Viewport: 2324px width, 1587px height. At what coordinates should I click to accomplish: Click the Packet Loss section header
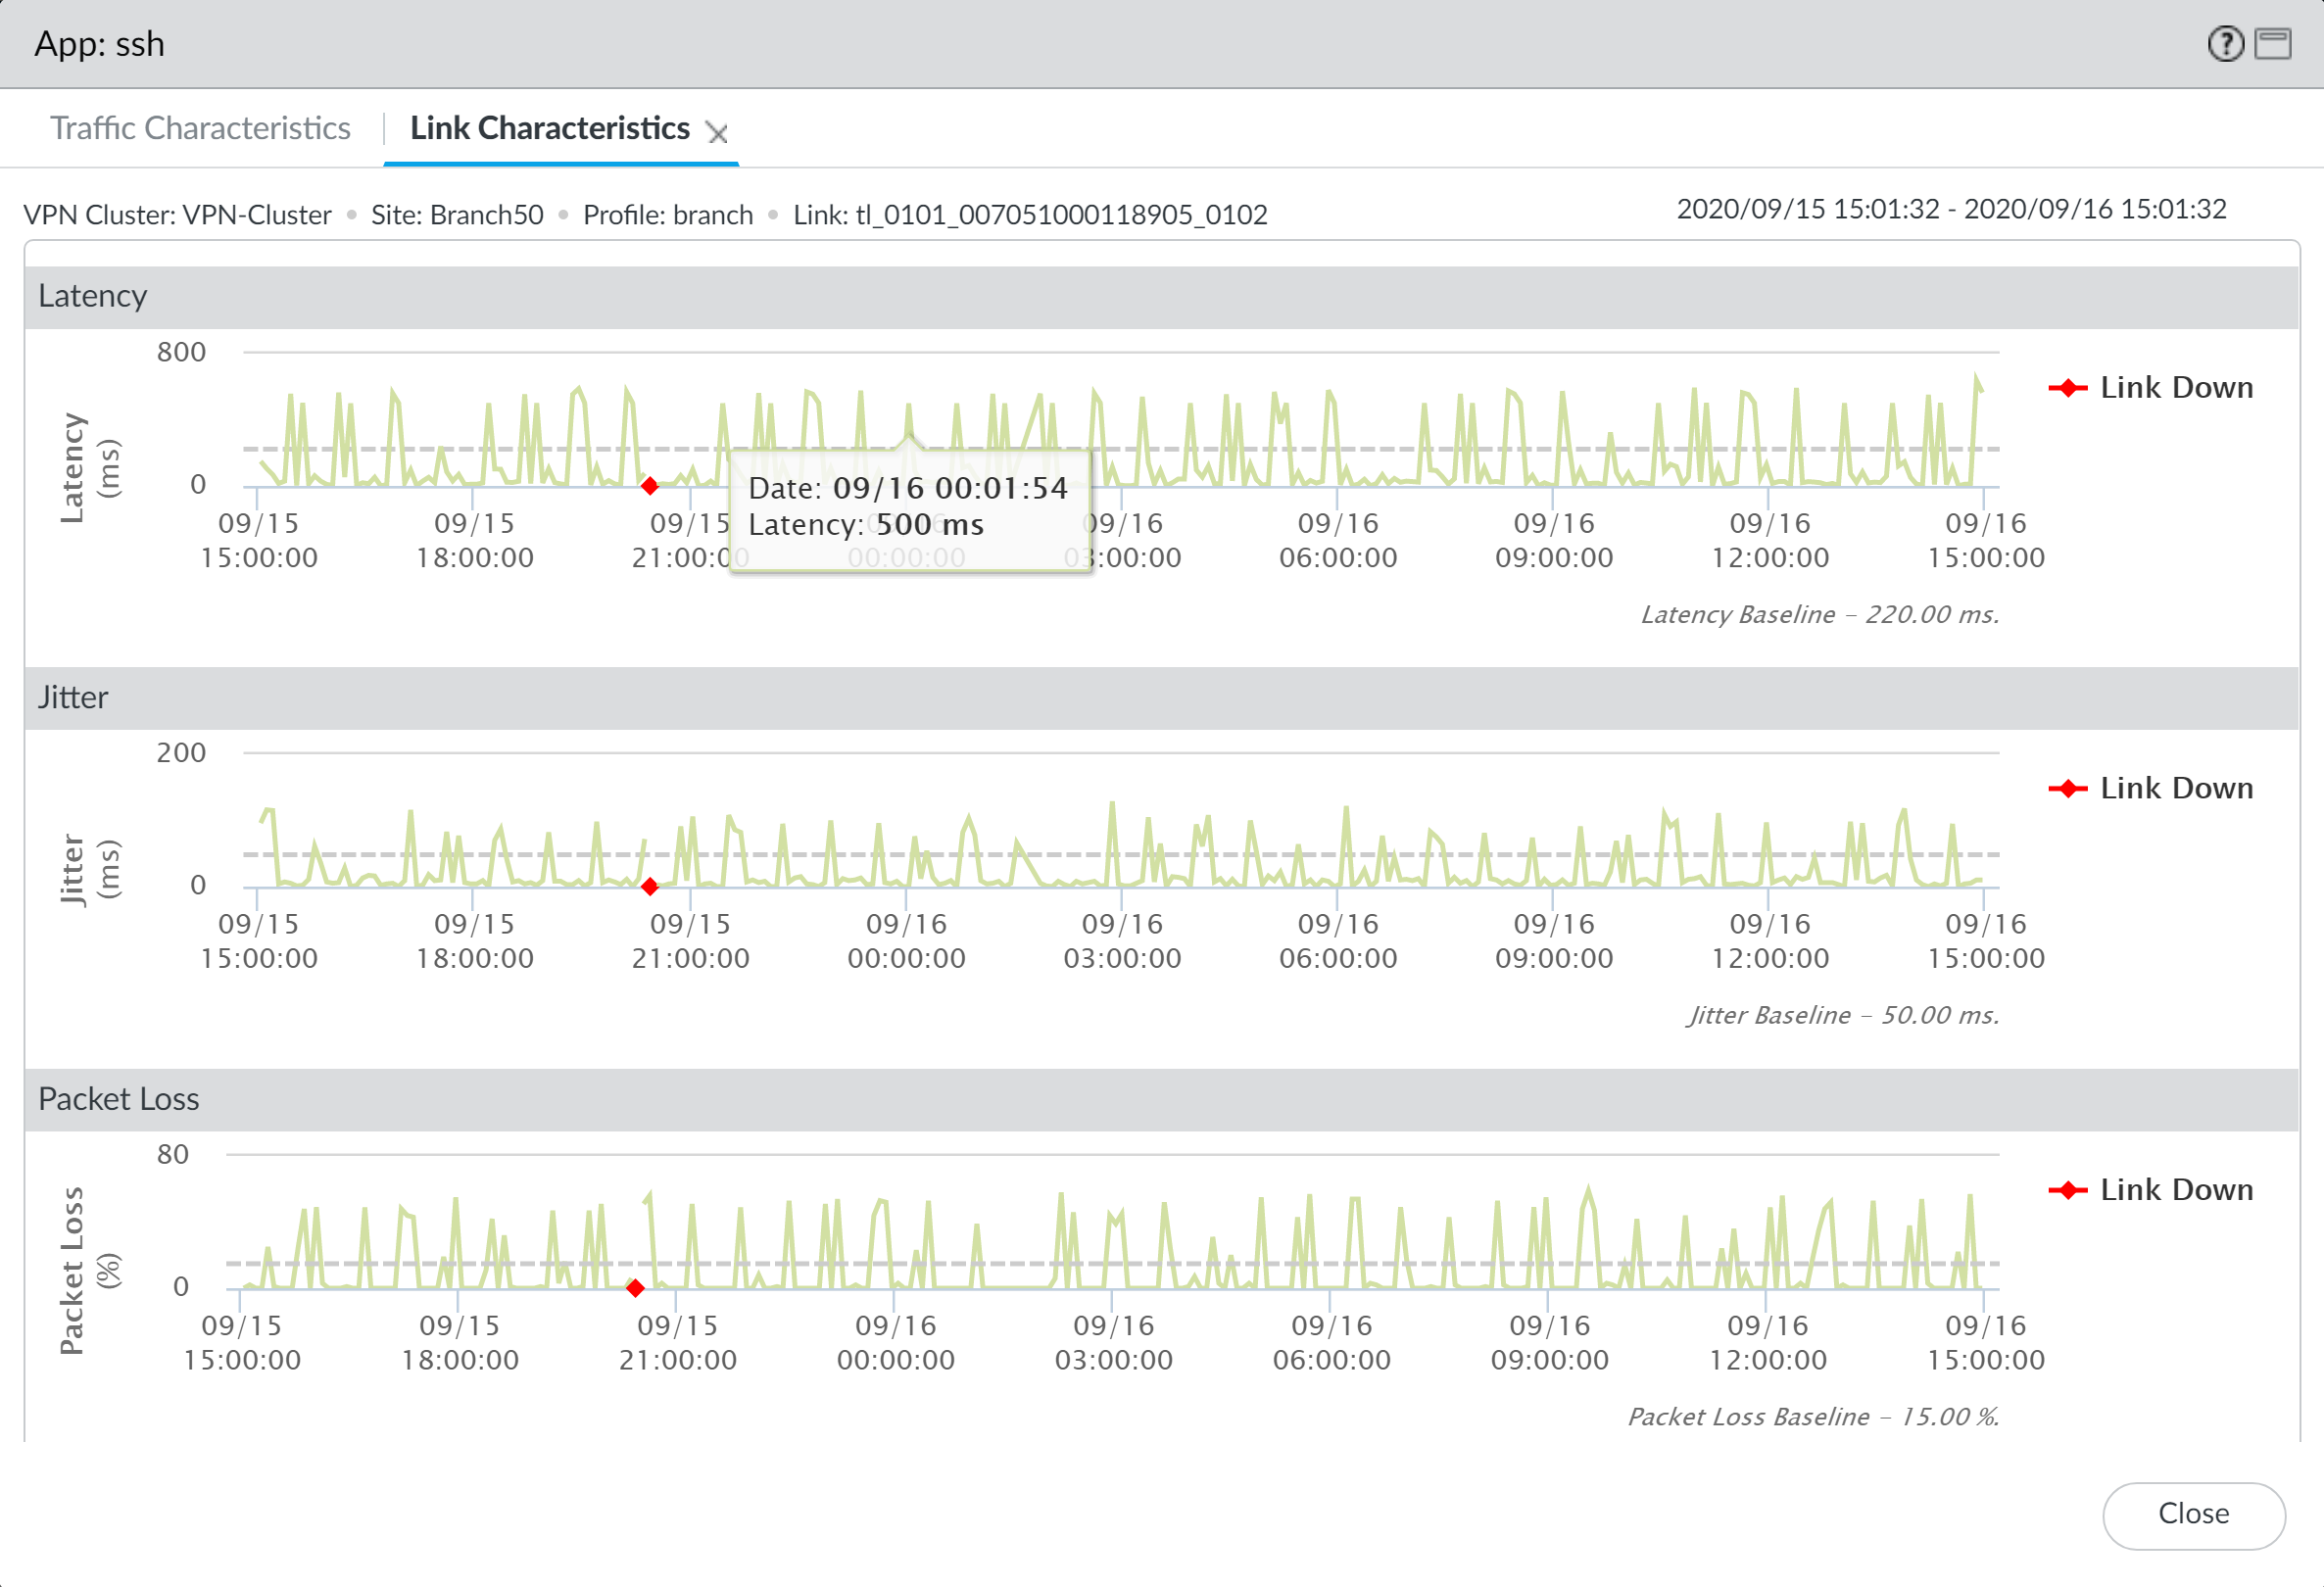[x=118, y=1099]
